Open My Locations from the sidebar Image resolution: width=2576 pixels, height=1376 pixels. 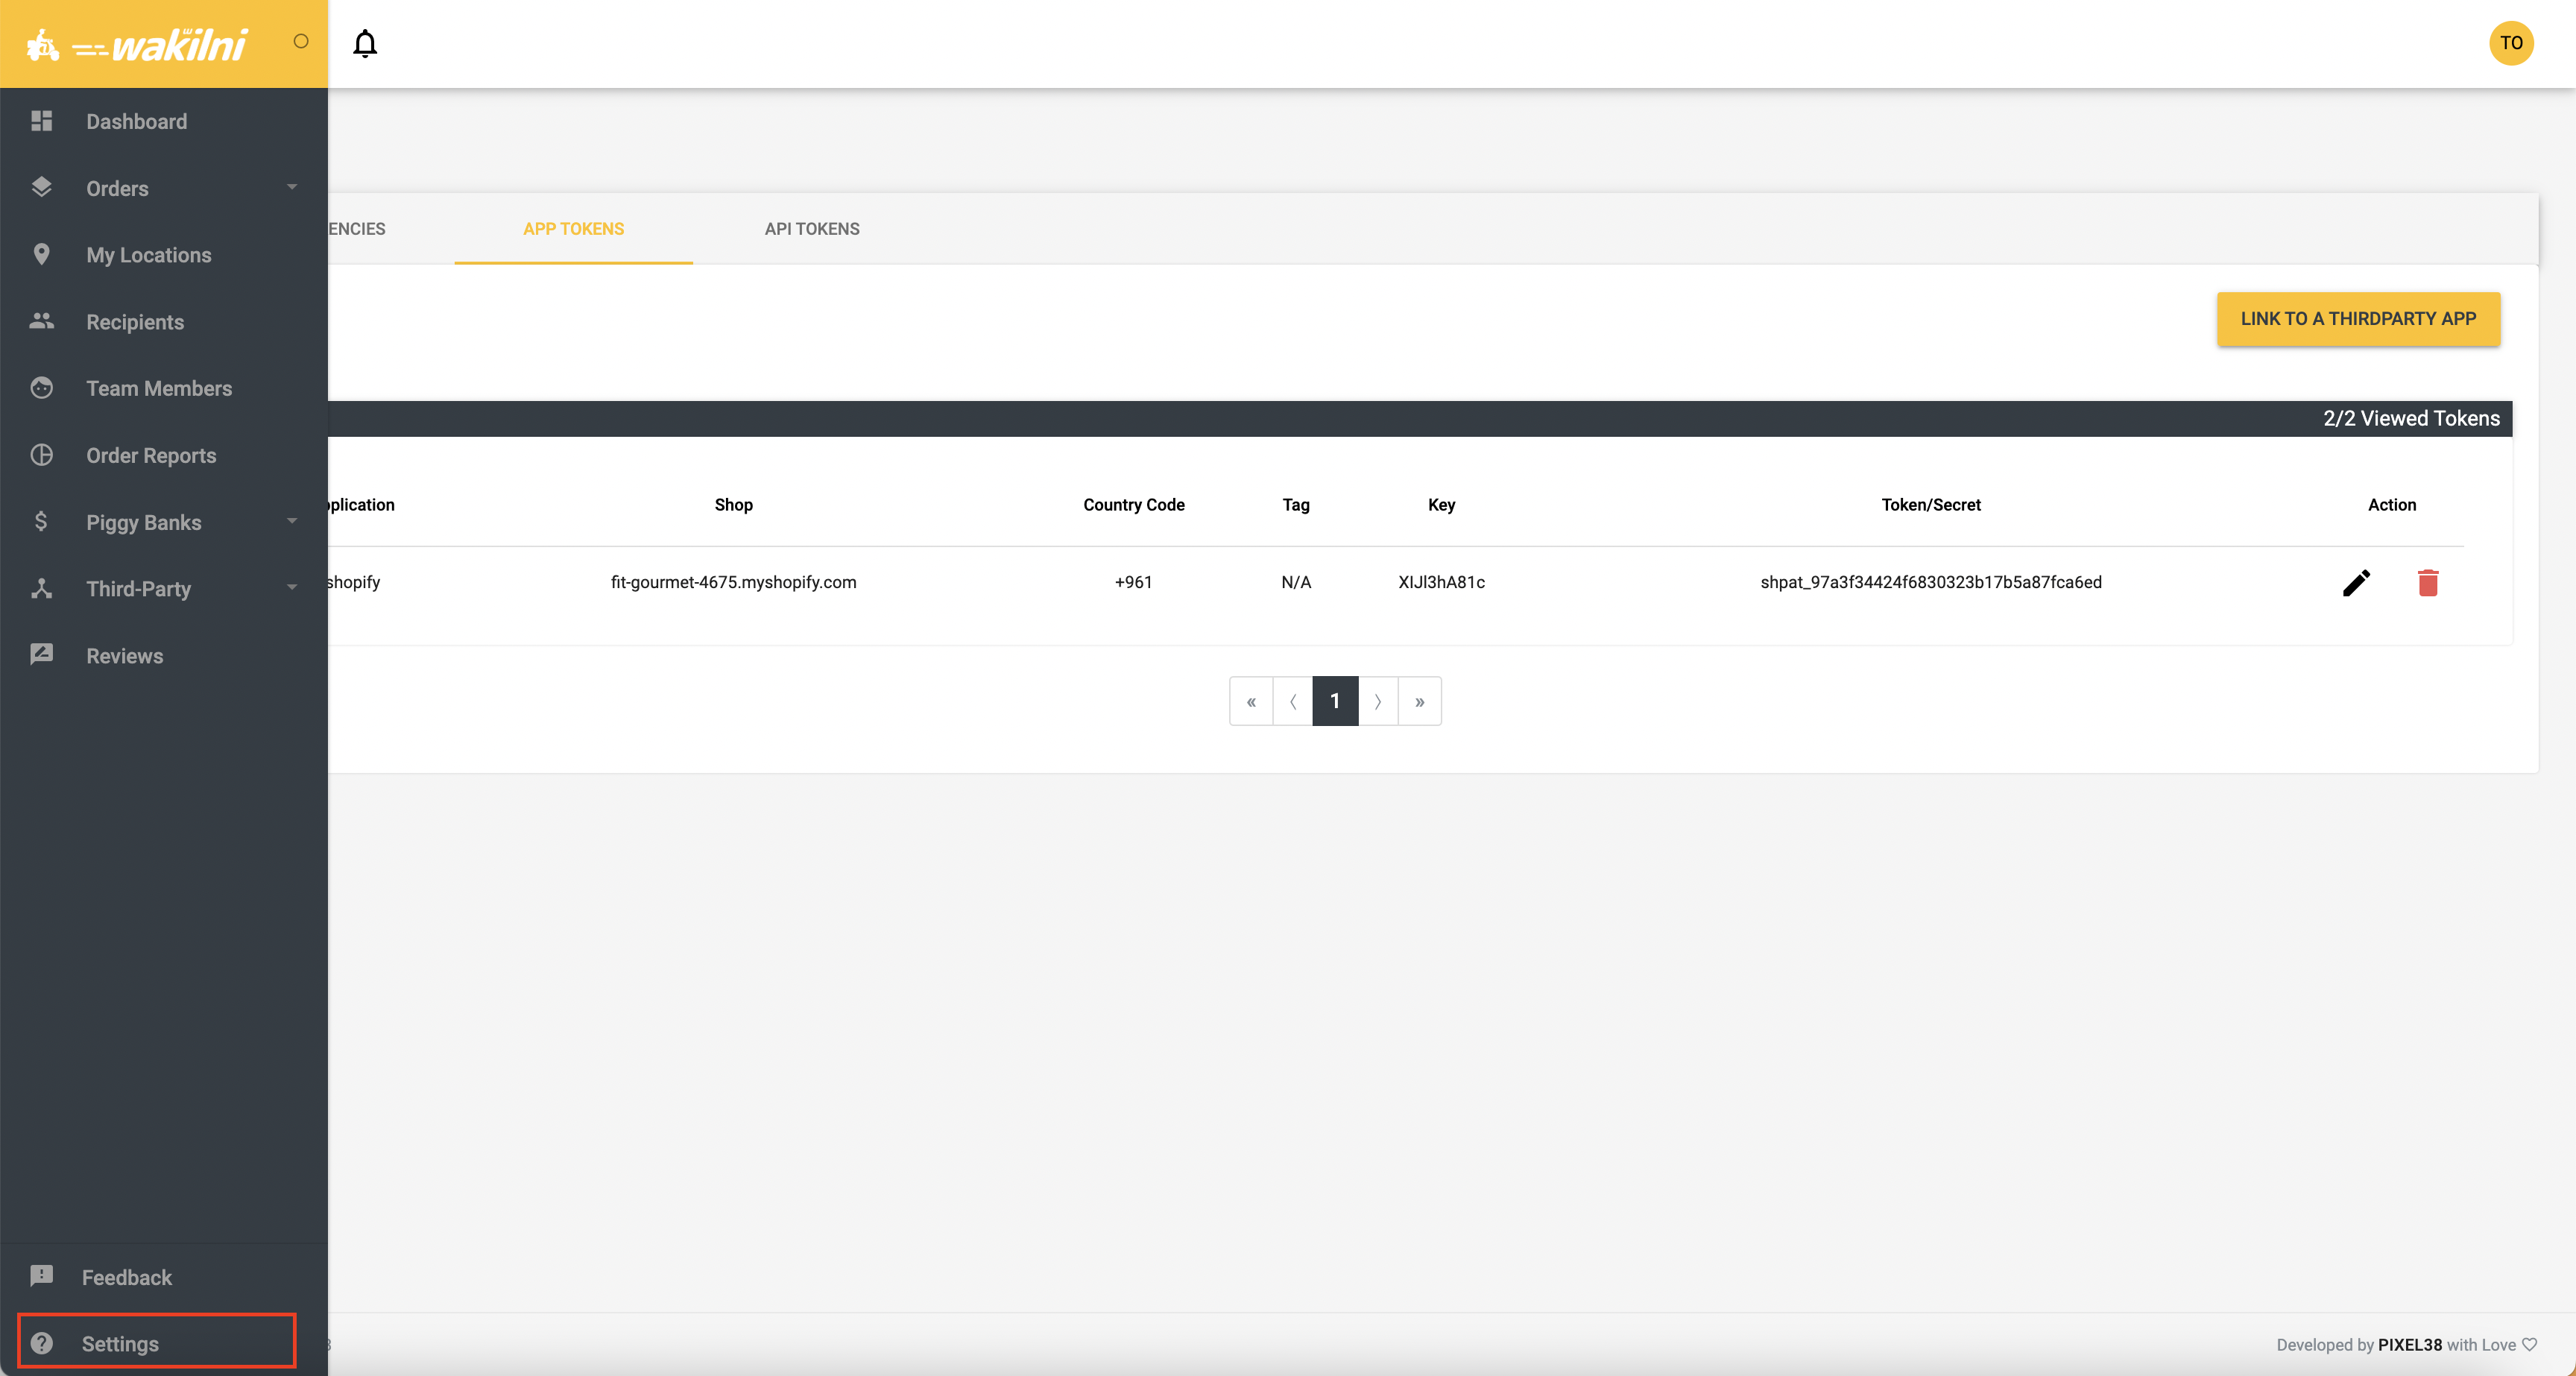[148, 255]
